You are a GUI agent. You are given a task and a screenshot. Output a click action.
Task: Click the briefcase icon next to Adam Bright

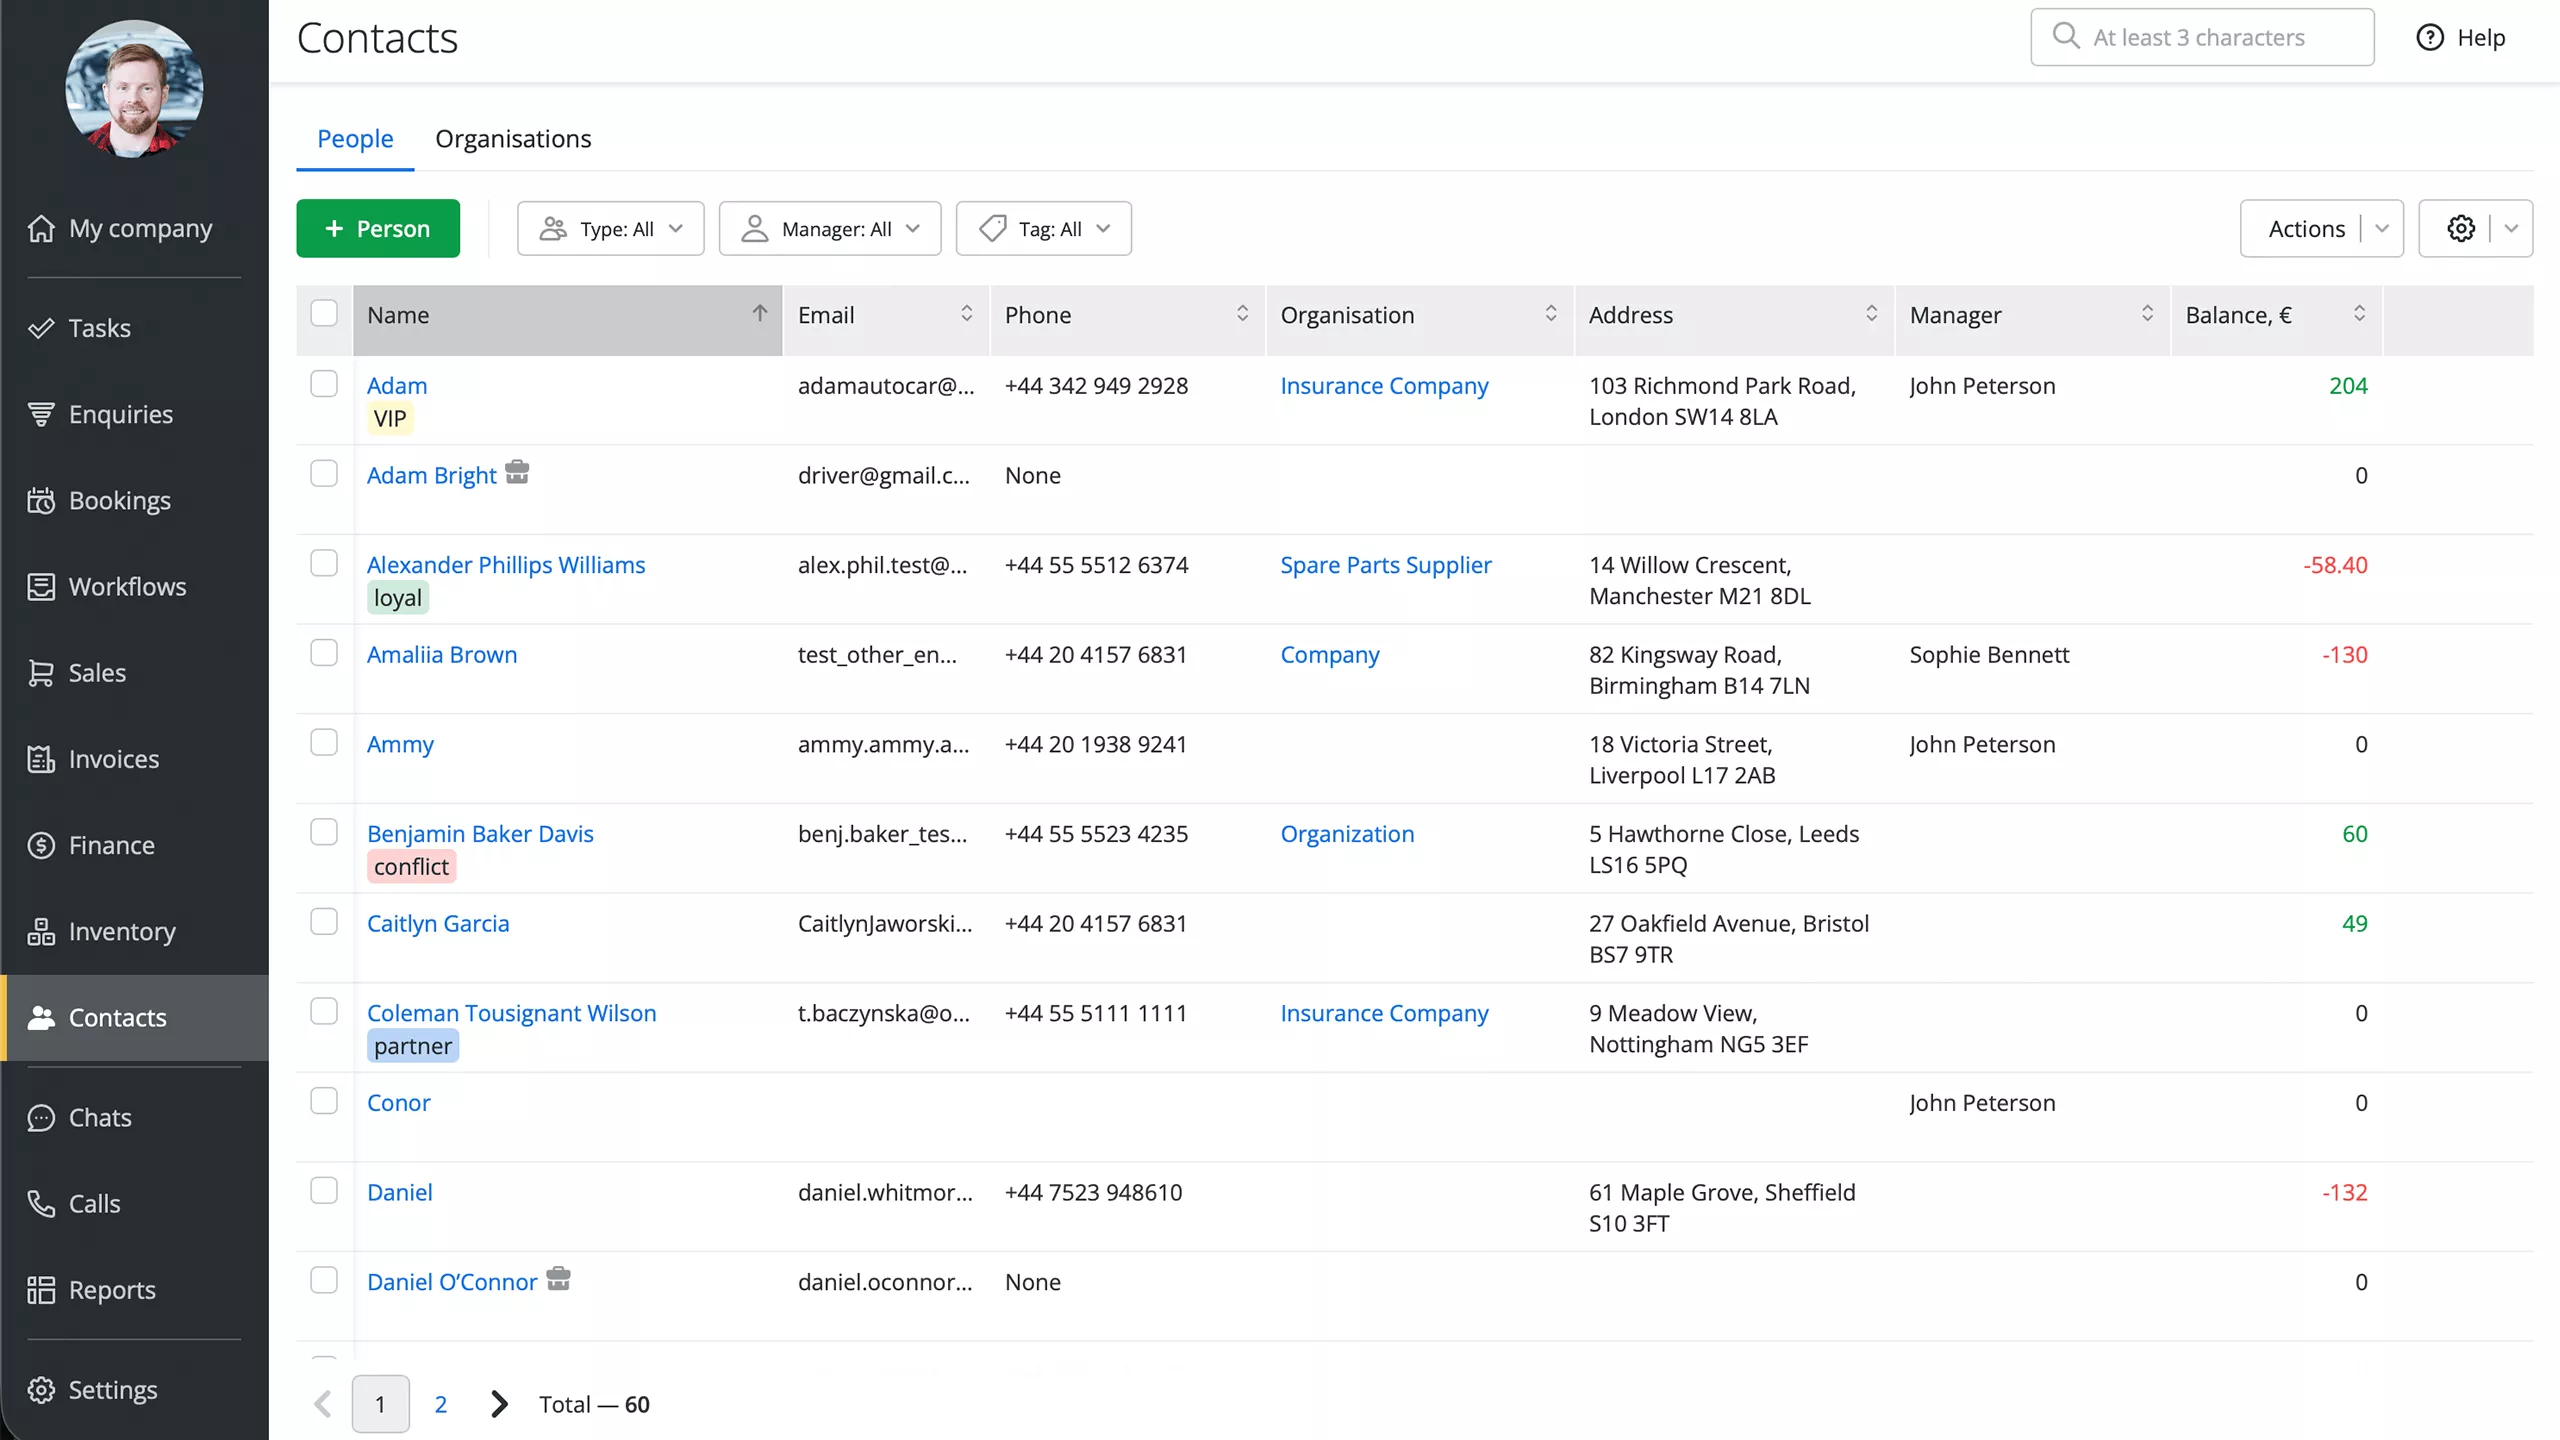point(516,472)
